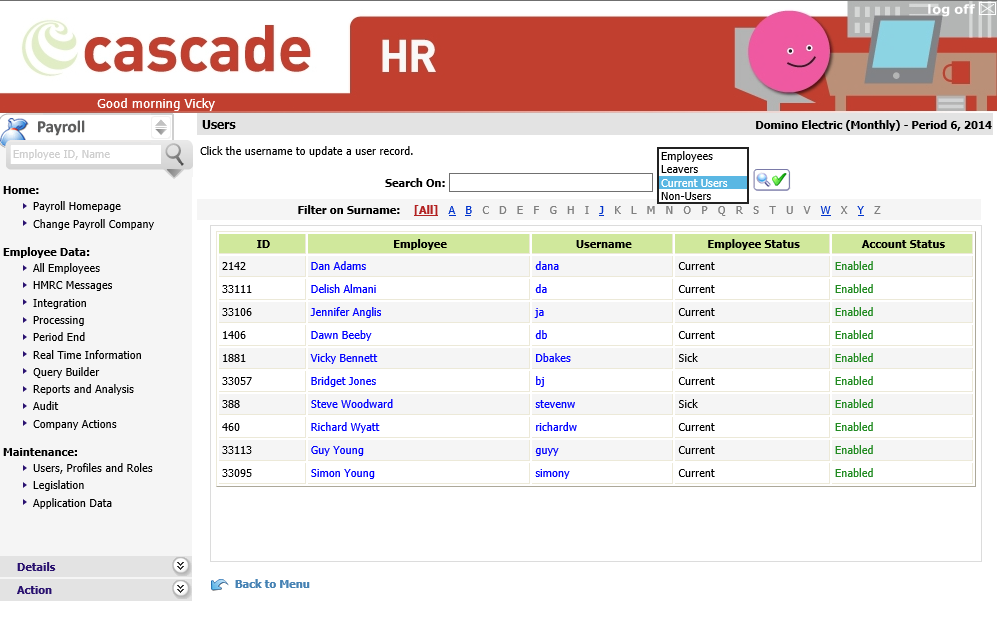This screenshot has width=997, height=623.
Task: Open Application Data
Action: click(x=72, y=503)
